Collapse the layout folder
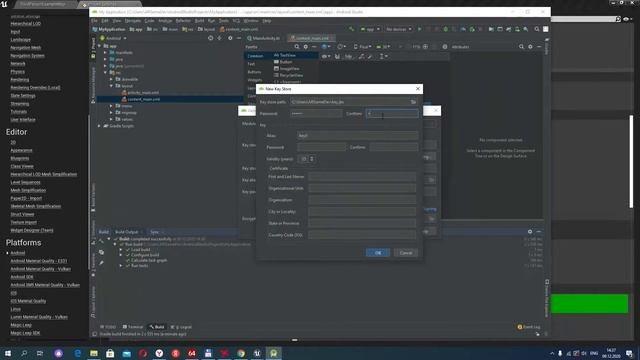The width and height of the screenshot is (640, 360). coord(111,86)
